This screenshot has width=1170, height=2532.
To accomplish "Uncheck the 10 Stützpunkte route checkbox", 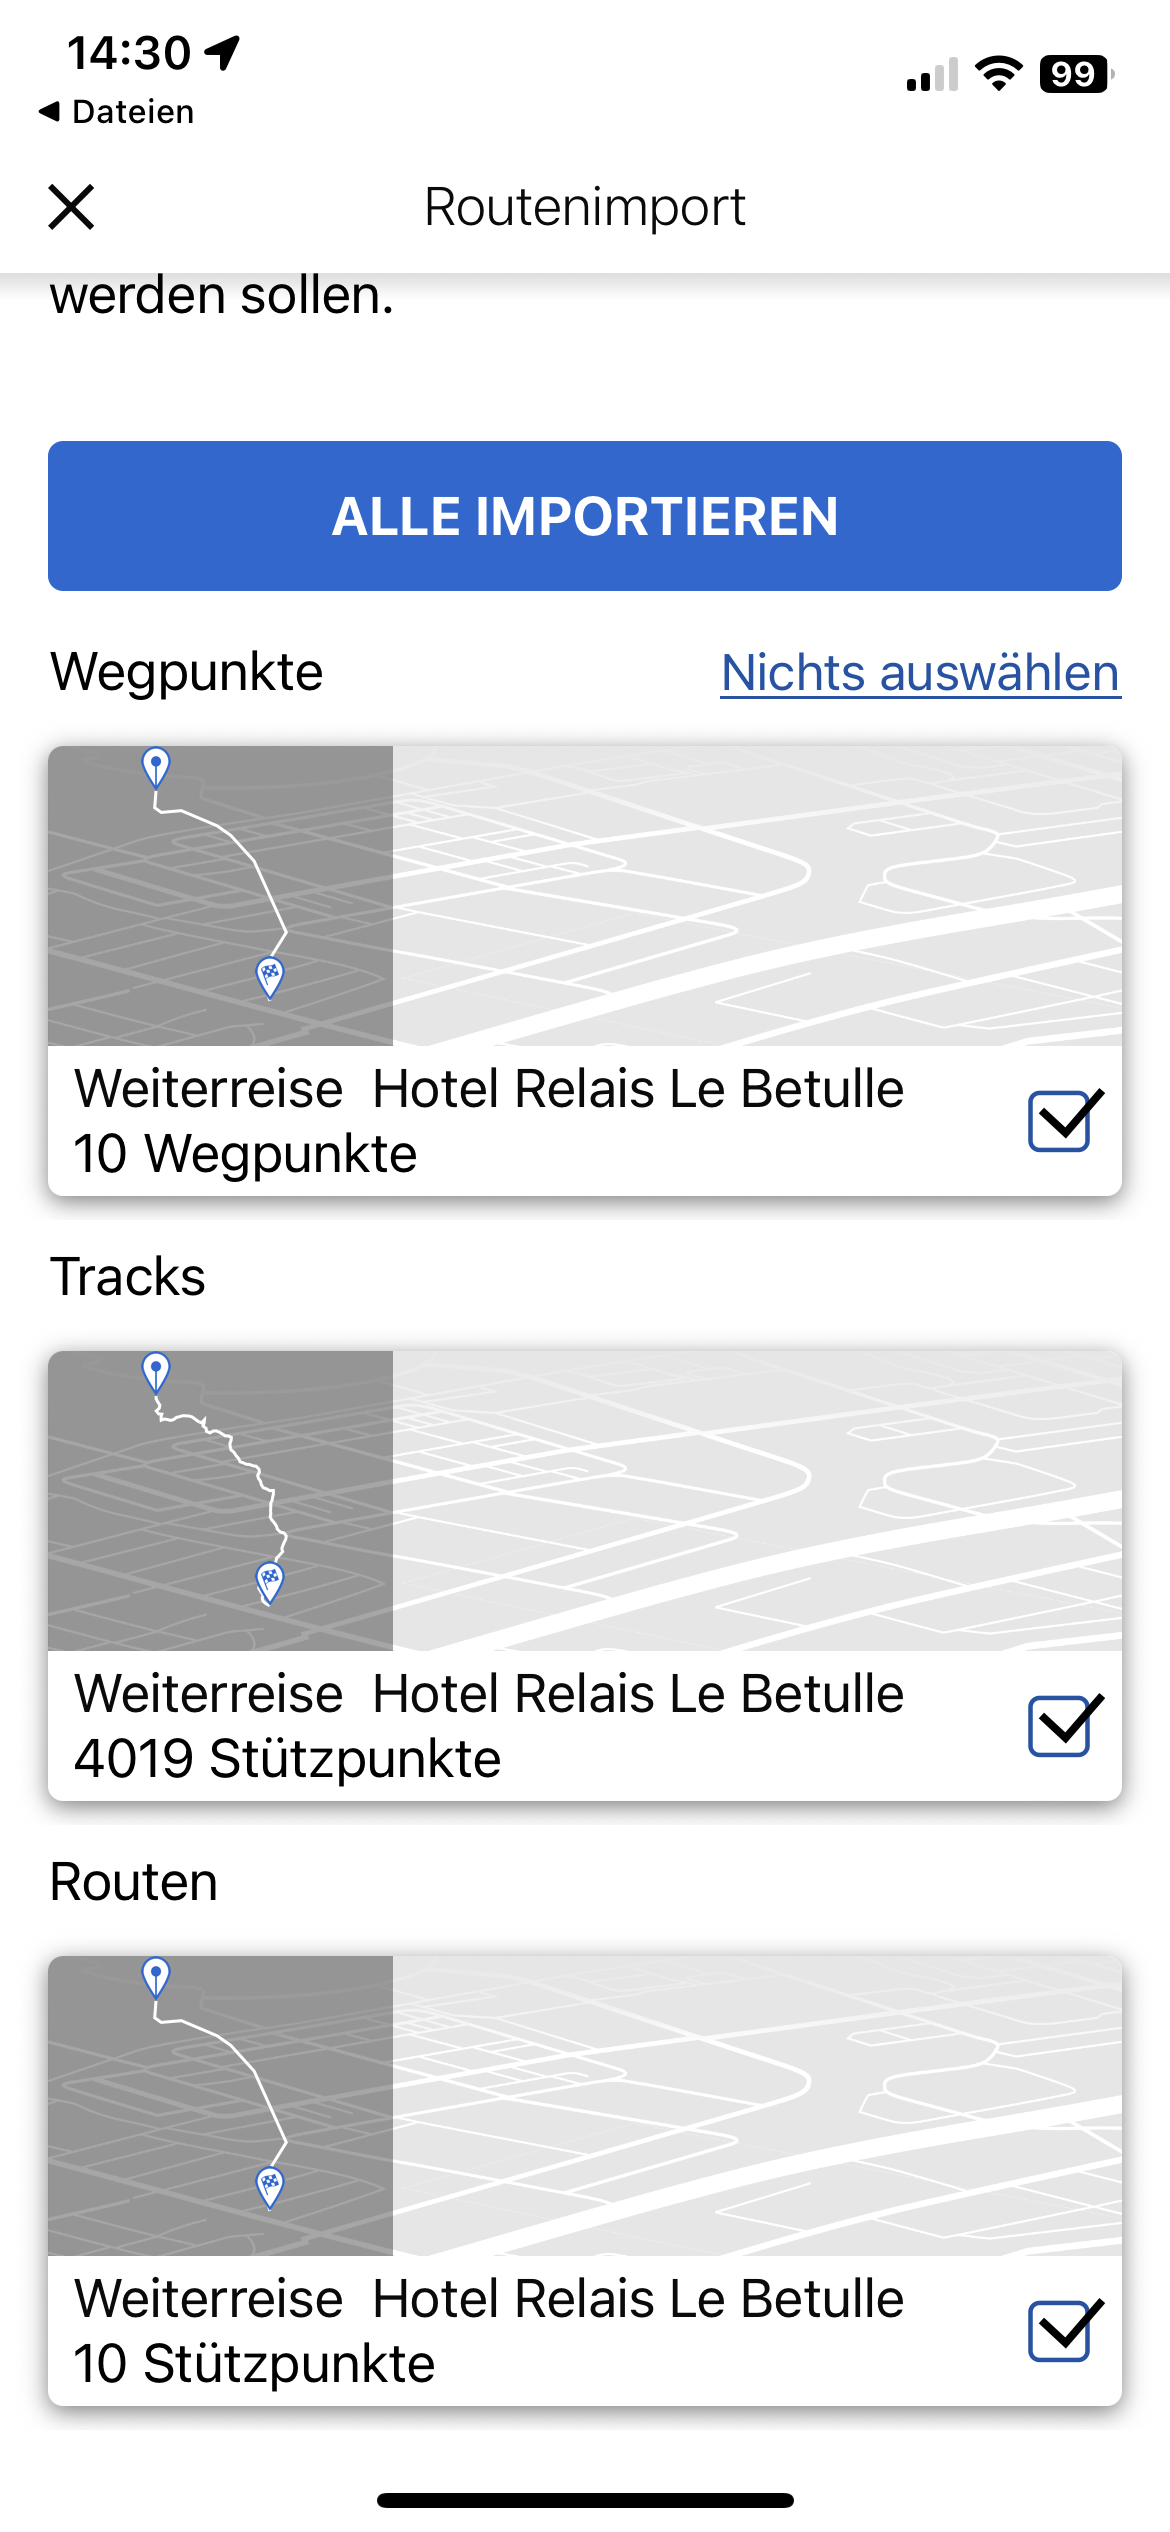I will pyautogui.click(x=1060, y=2331).
